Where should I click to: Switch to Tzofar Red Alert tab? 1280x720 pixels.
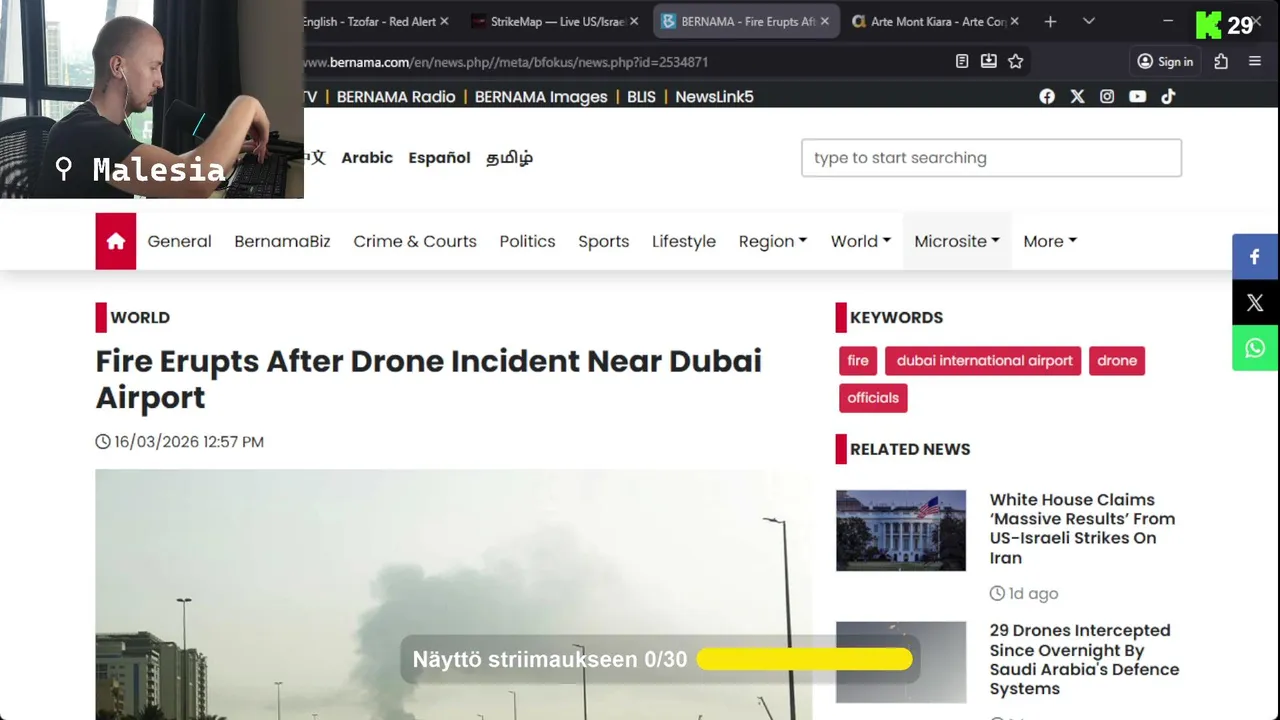coord(369,21)
